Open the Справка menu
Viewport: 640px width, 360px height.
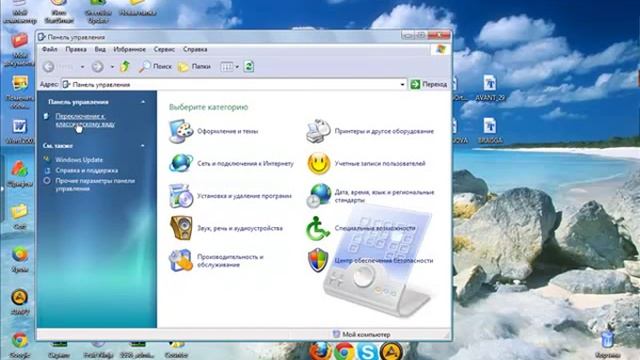coord(195,49)
